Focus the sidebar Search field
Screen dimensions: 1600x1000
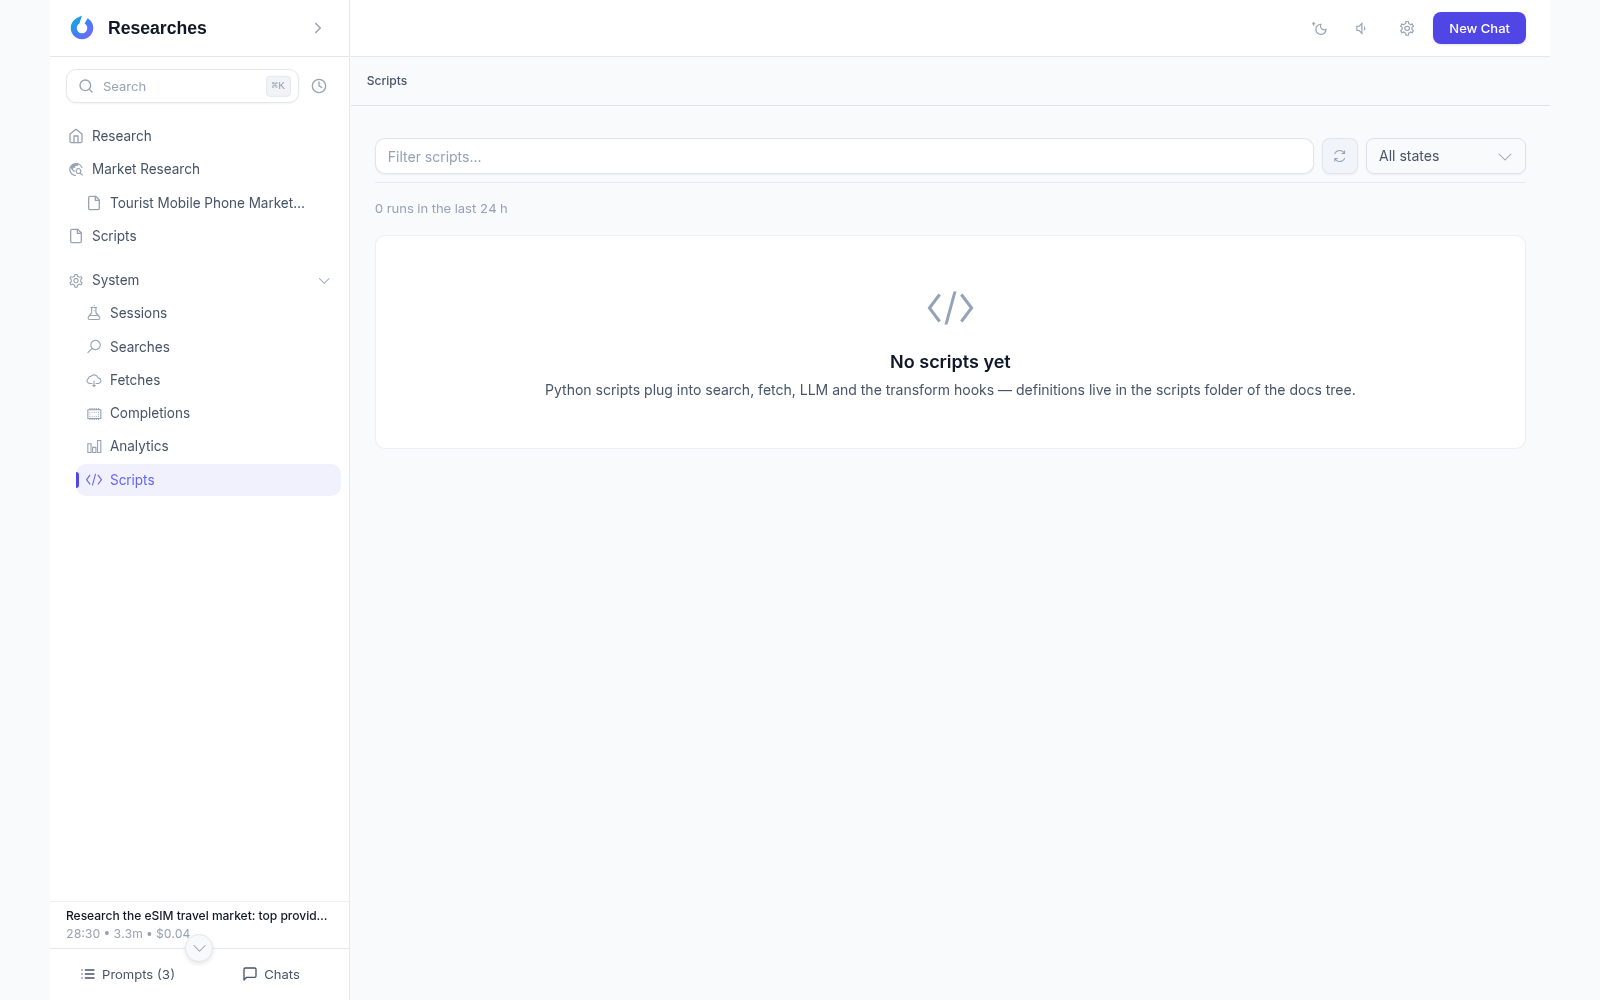tap(182, 86)
